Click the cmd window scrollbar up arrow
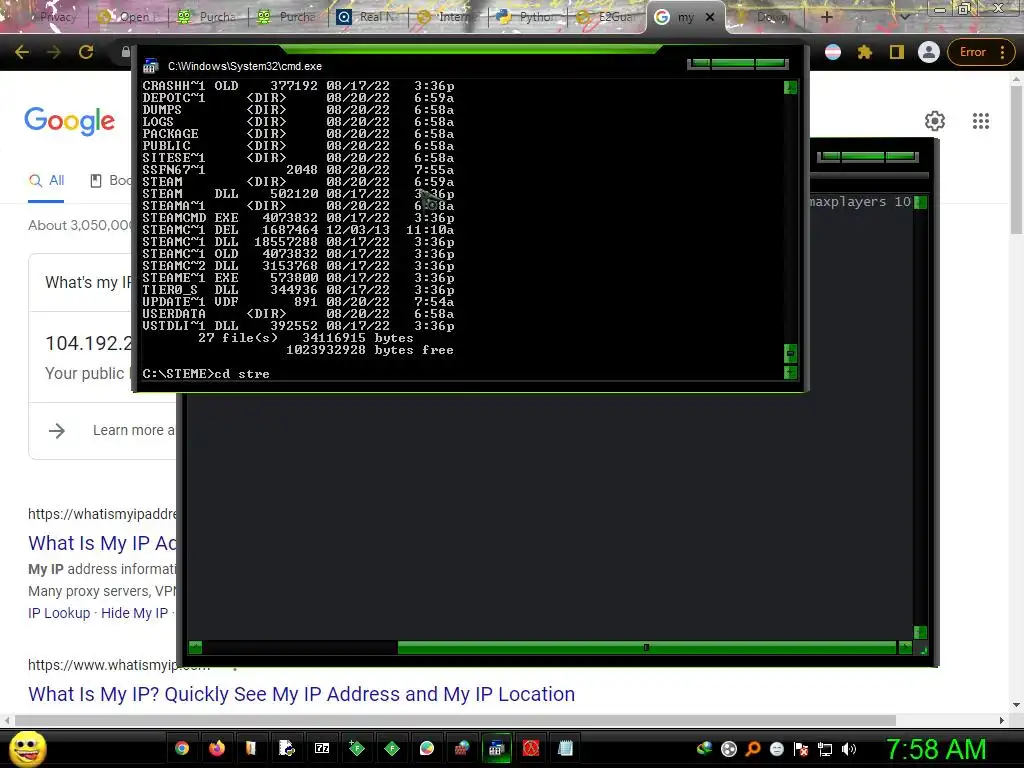 790,88
